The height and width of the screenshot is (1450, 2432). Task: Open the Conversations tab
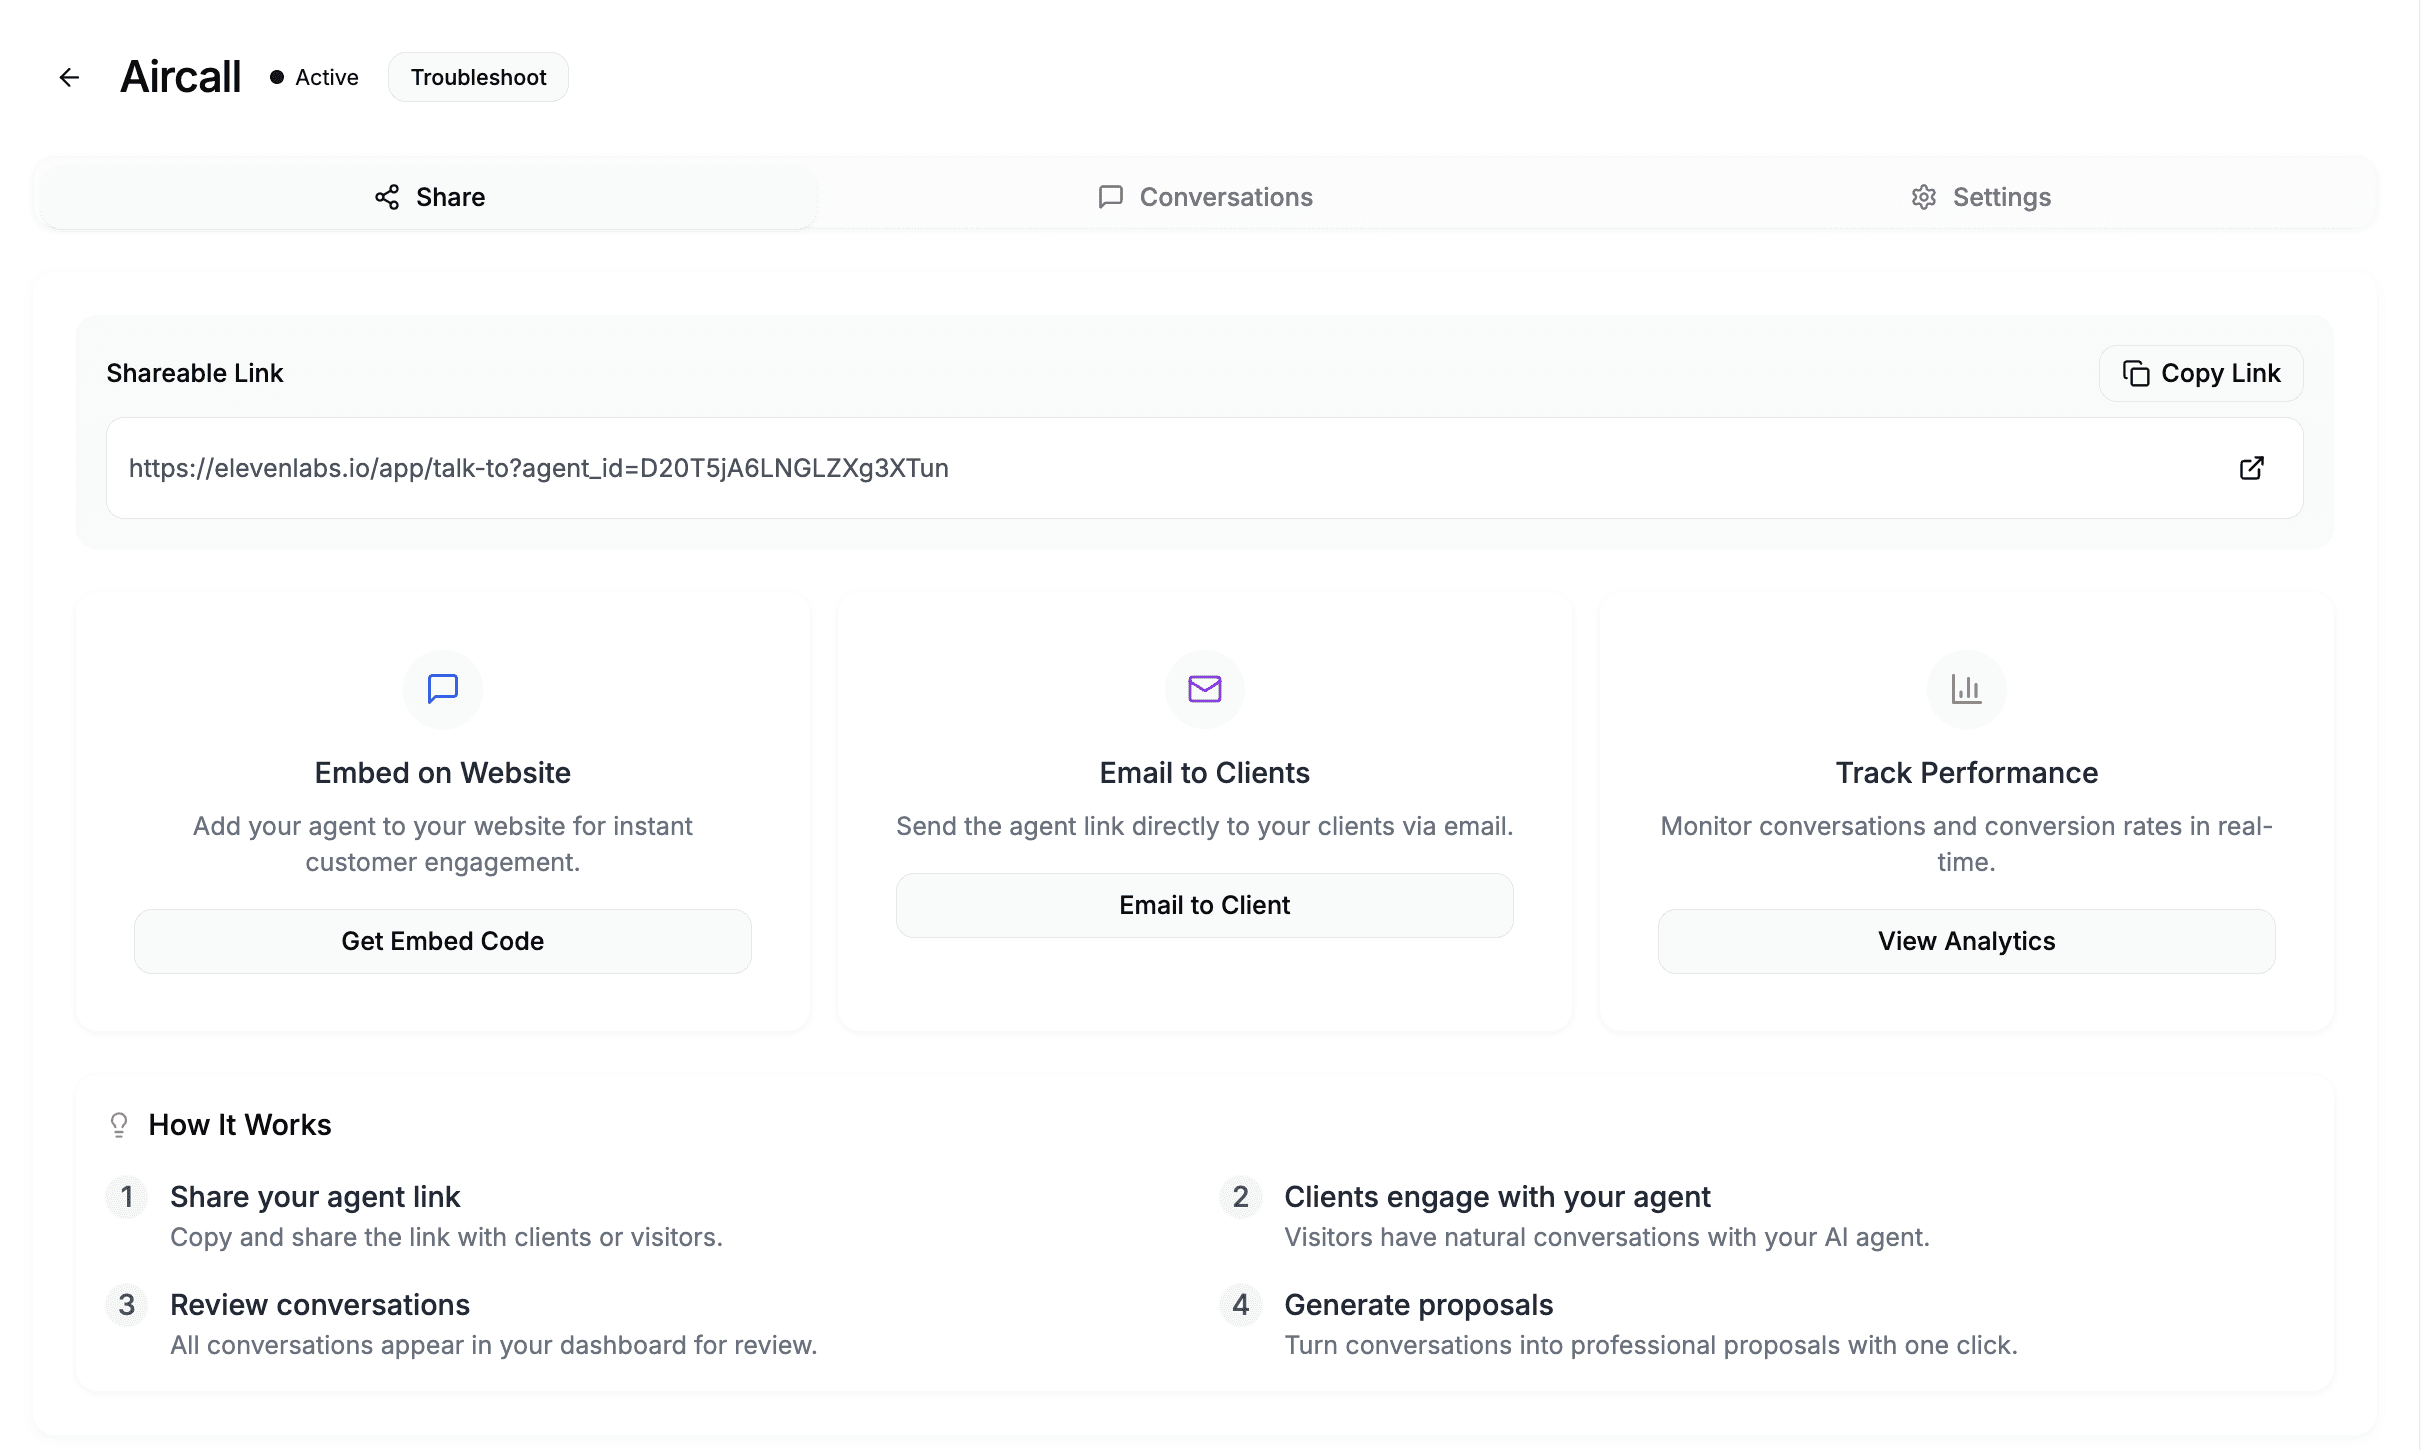[1205, 197]
